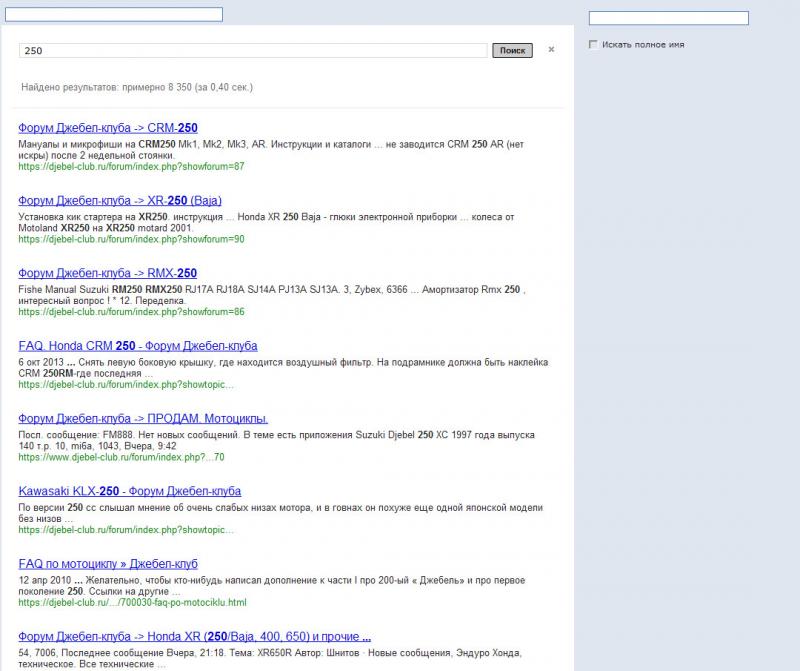Click the snippet dated 12 апр 2010
Viewport: 800px width, 671px height.
pyautogui.click(x=272, y=586)
